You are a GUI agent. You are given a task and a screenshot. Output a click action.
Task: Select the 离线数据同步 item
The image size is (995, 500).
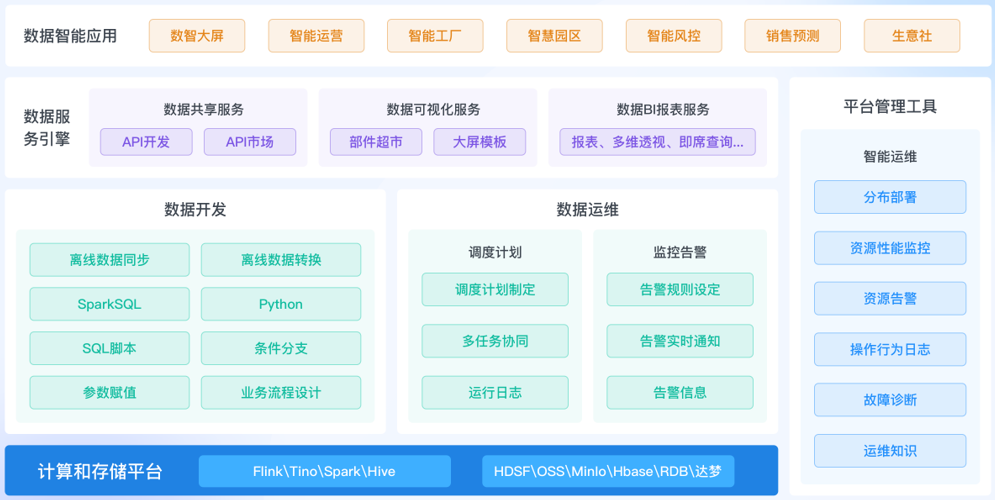pos(109,260)
